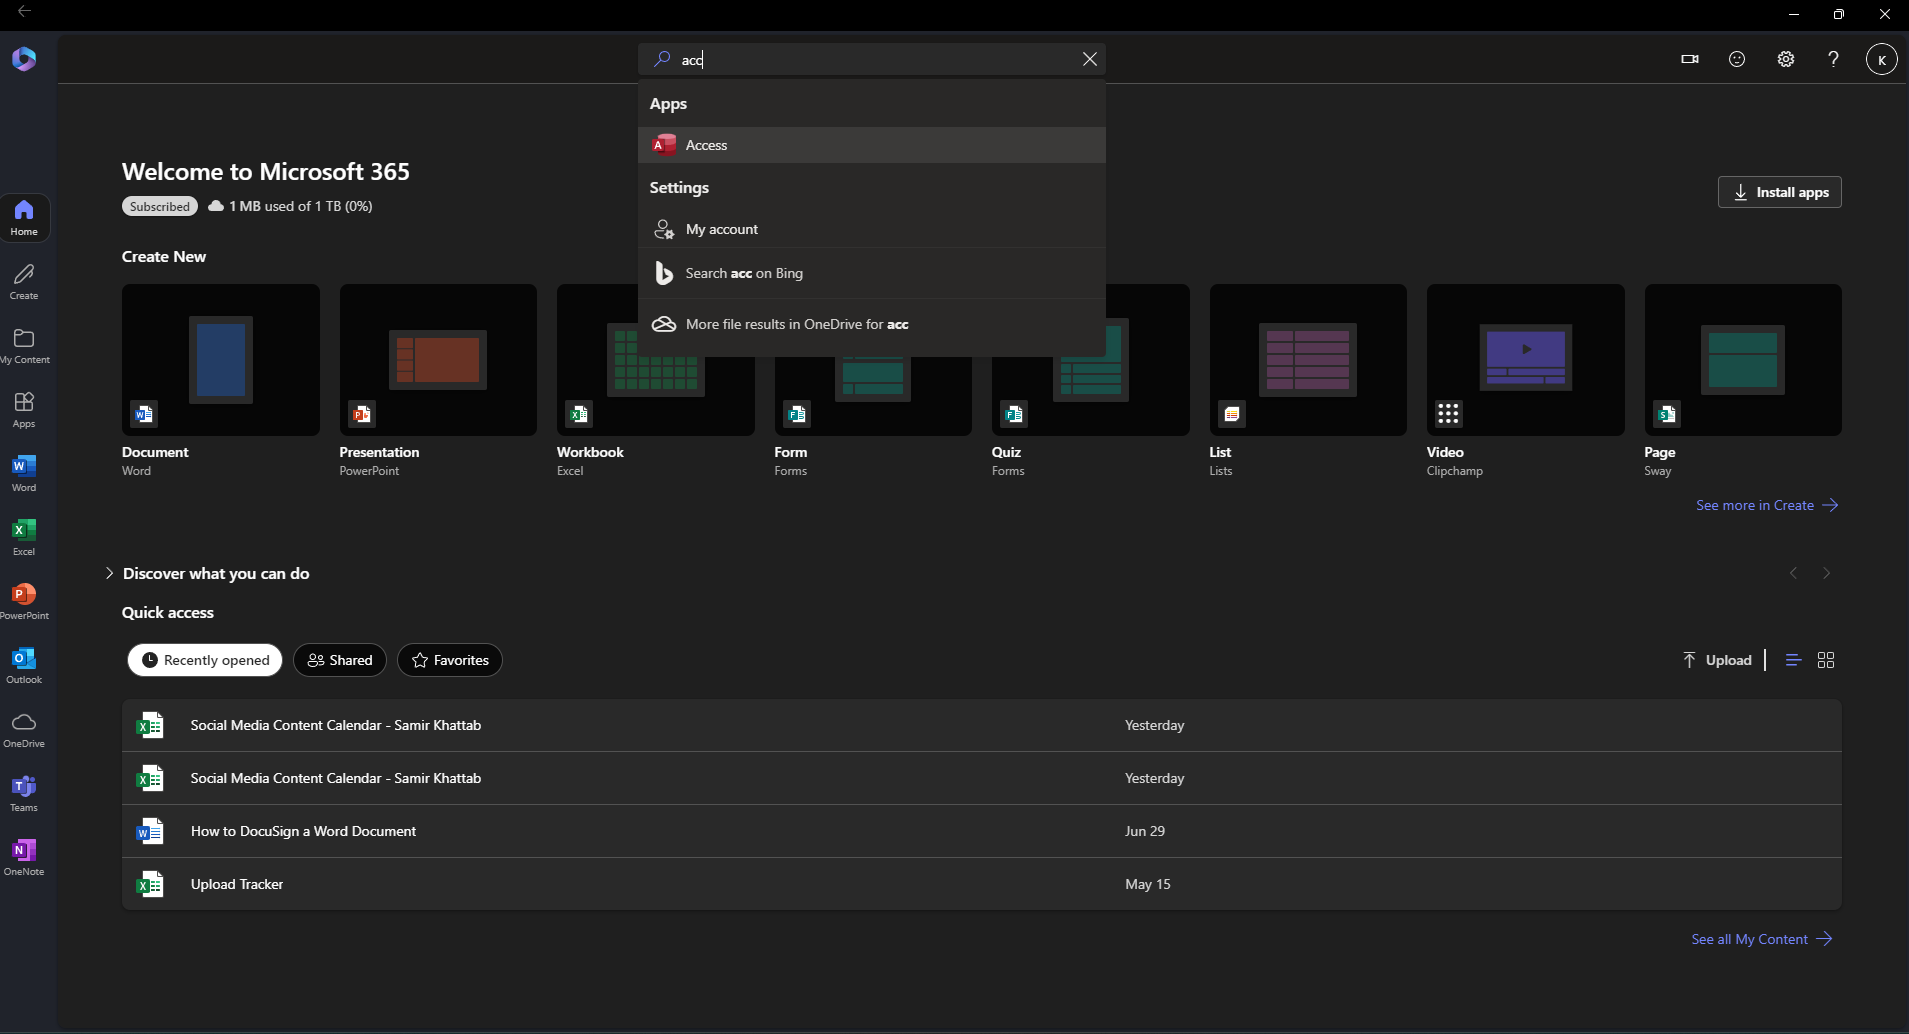This screenshot has height=1034, width=1909.
Task: Create a new Word Document thumbnail
Action: click(x=221, y=360)
